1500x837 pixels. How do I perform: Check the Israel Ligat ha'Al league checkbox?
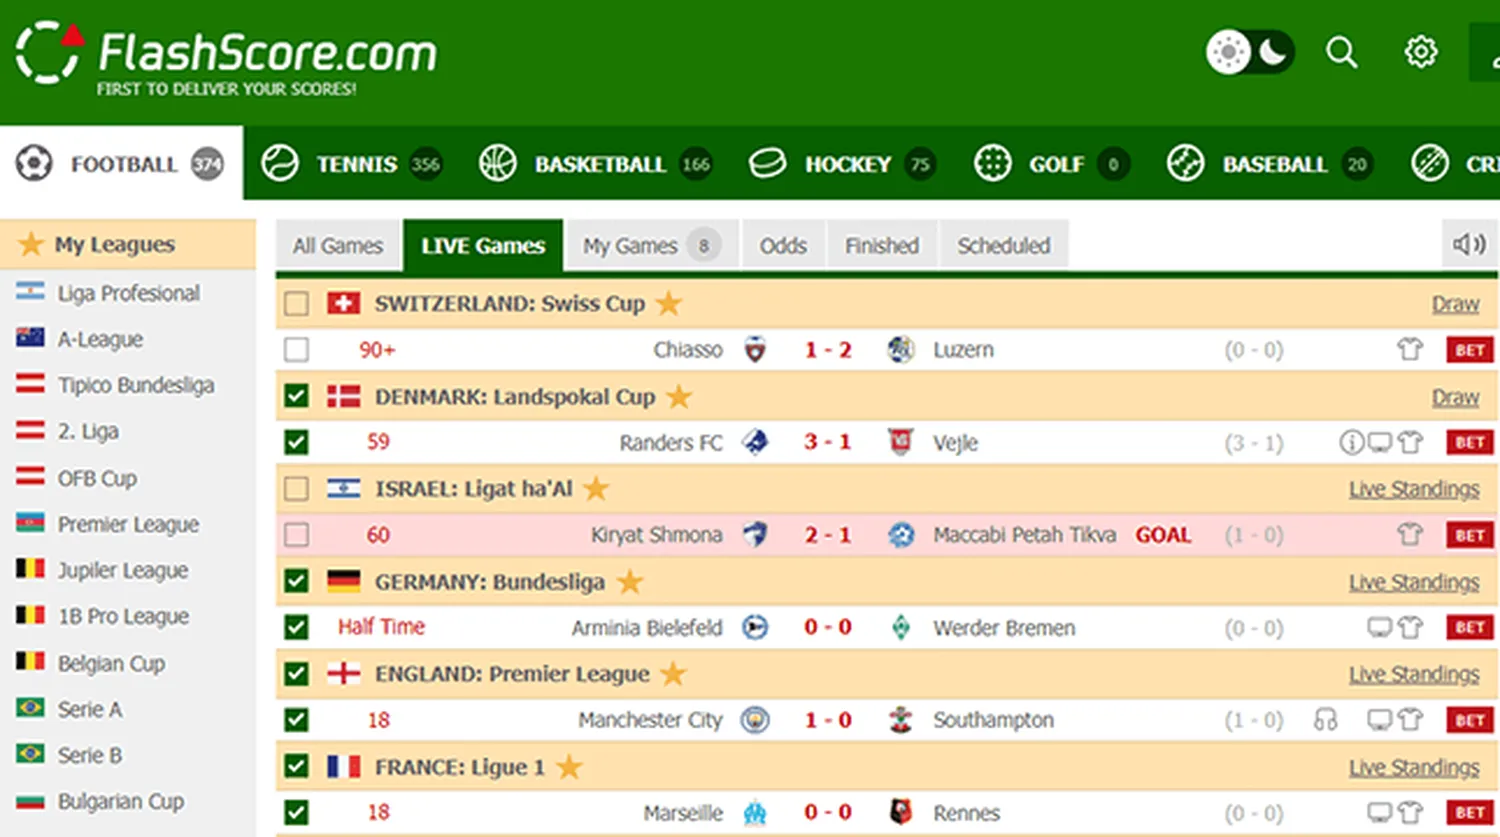pos(296,488)
